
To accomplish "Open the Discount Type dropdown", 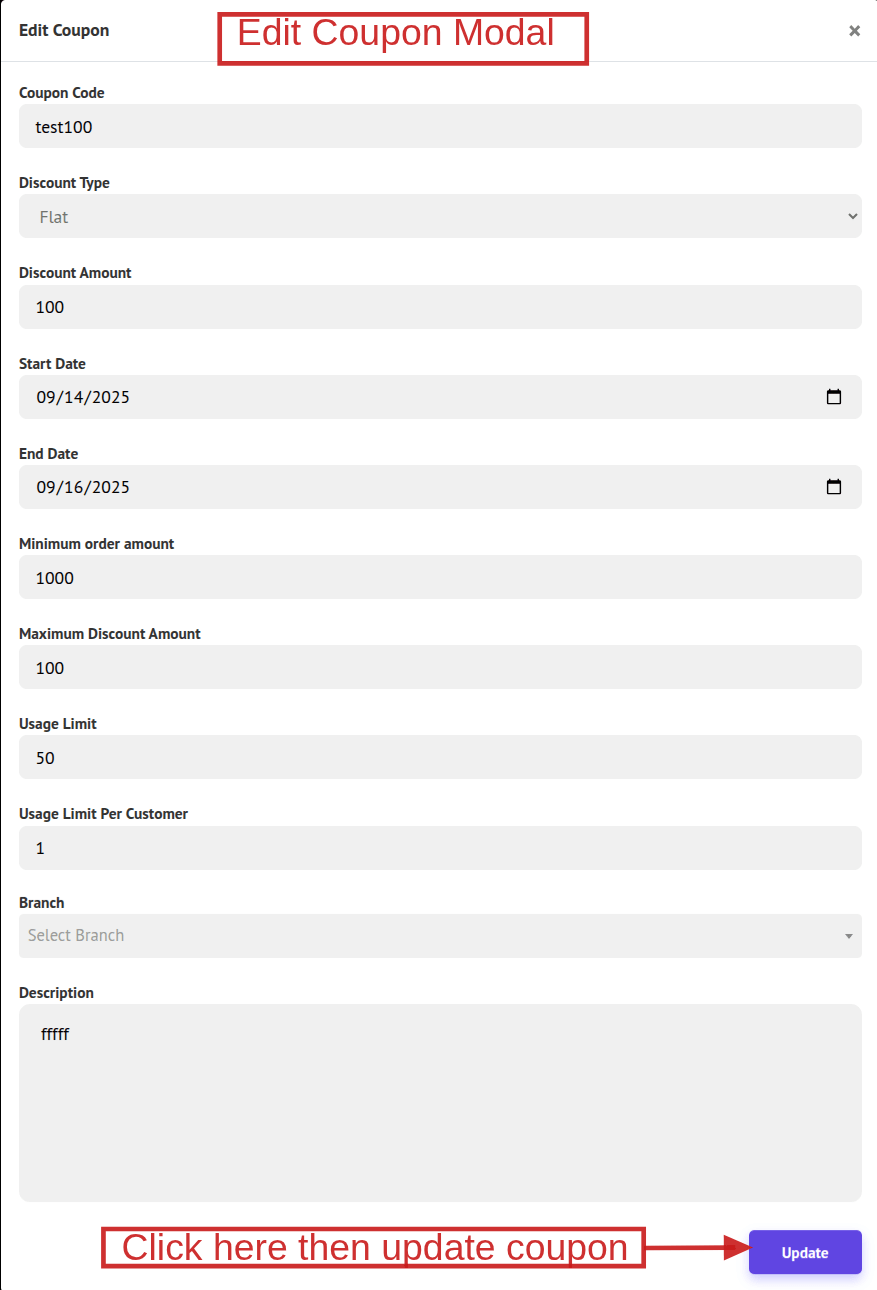I will [440, 216].
